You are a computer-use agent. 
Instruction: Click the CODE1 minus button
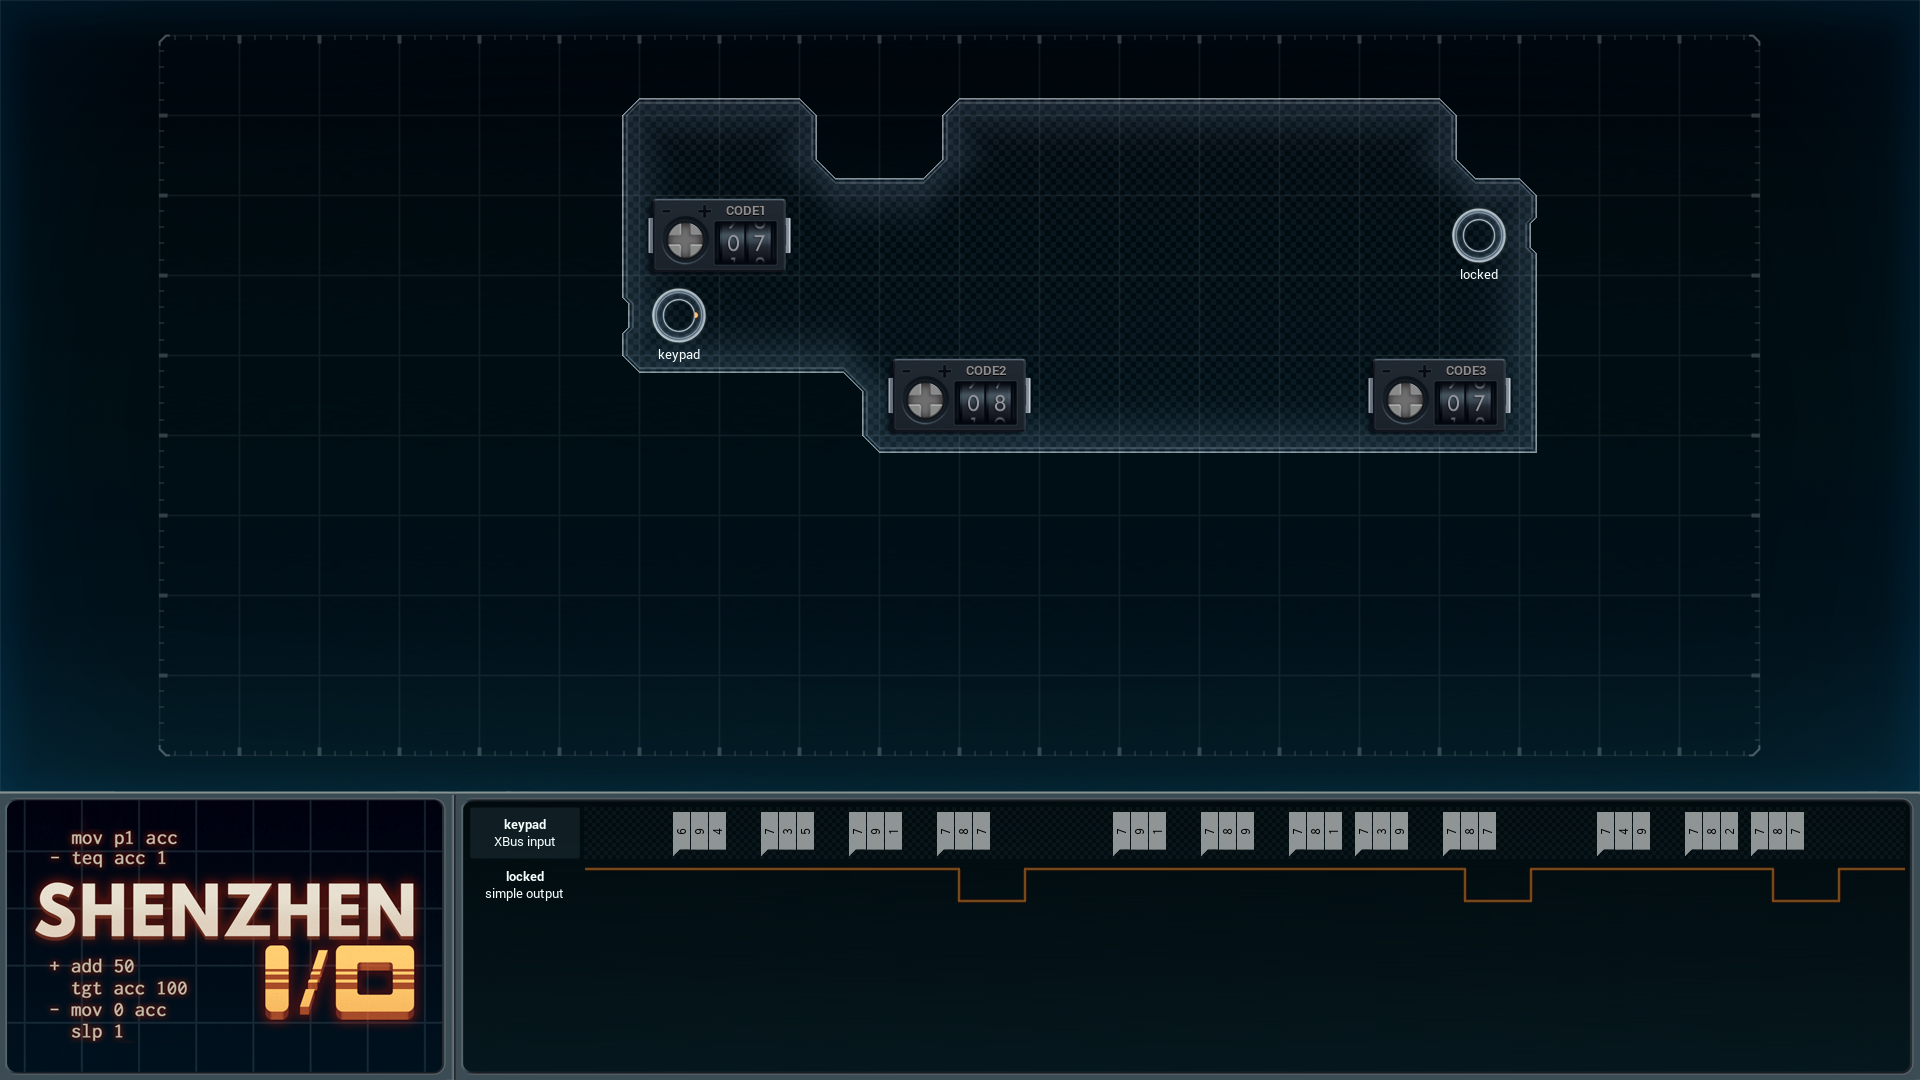point(667,211)
